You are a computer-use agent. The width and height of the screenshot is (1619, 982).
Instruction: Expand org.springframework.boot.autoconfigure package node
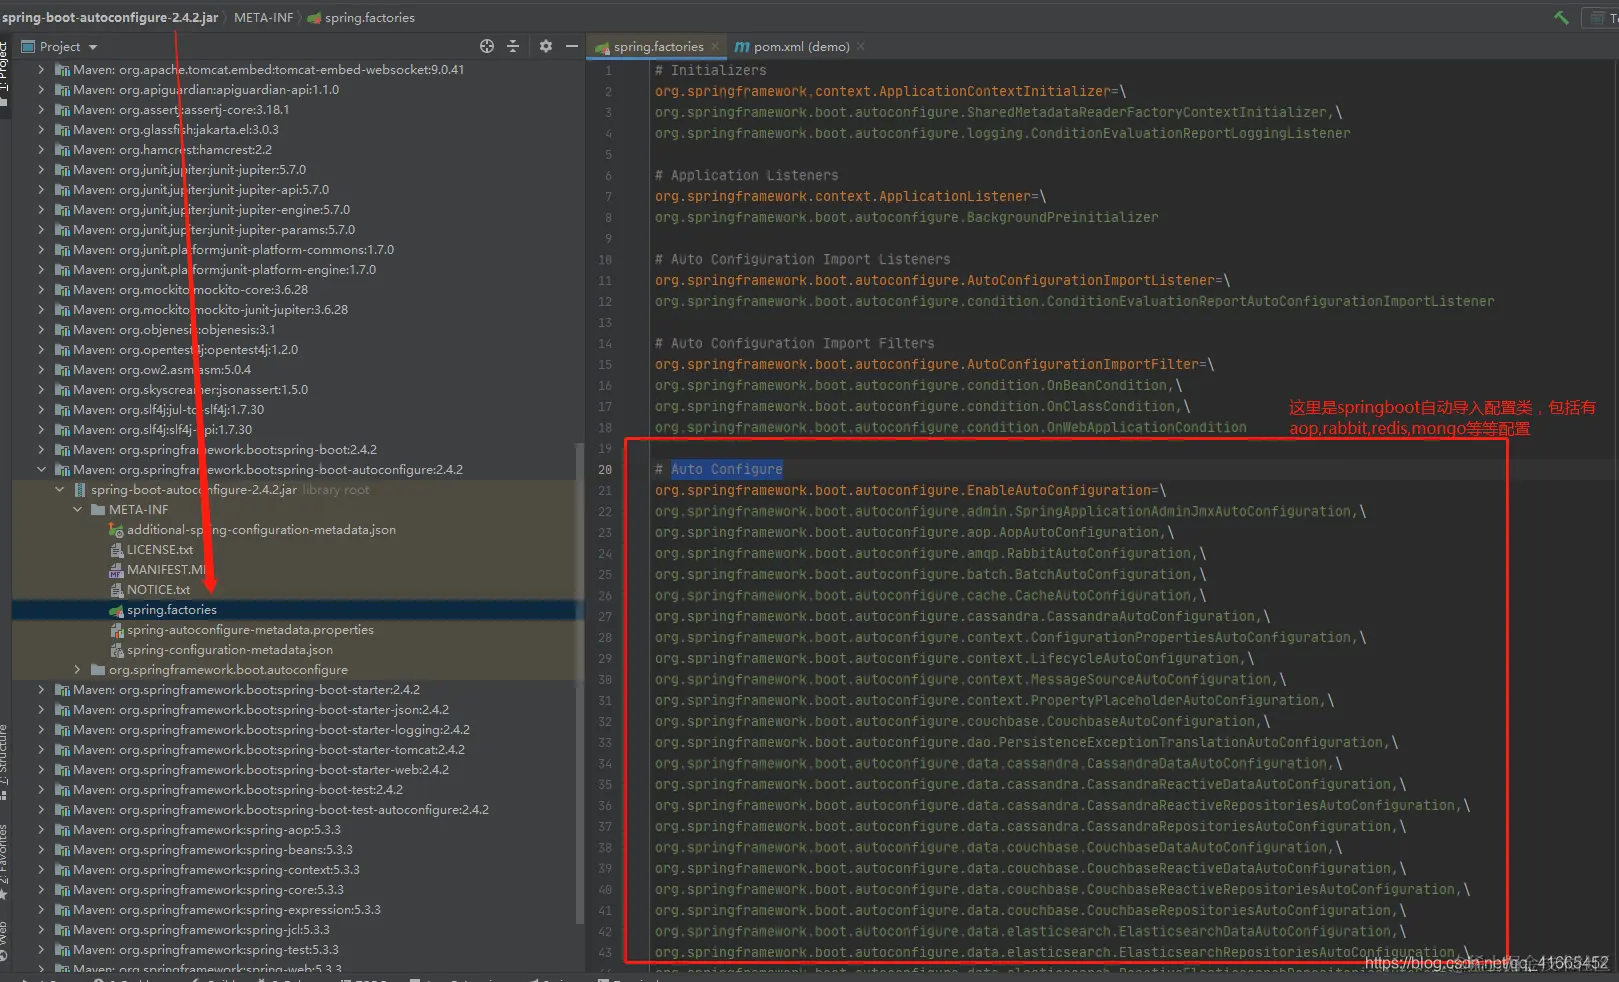[x=77, y=670]
